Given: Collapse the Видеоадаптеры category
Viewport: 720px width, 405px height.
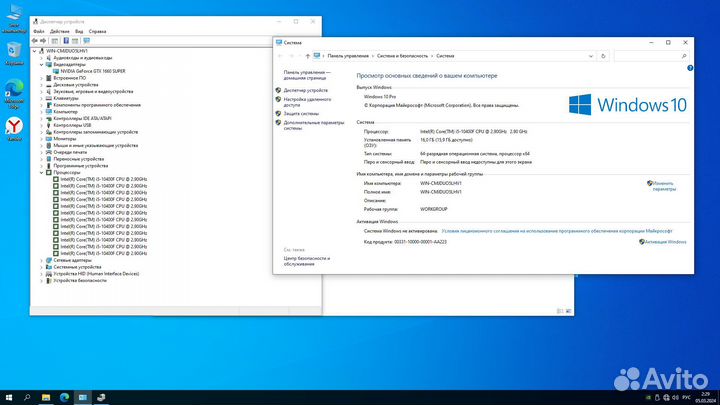Looking at the screenshot, I should pyautogui.click(x=41, y=65).
